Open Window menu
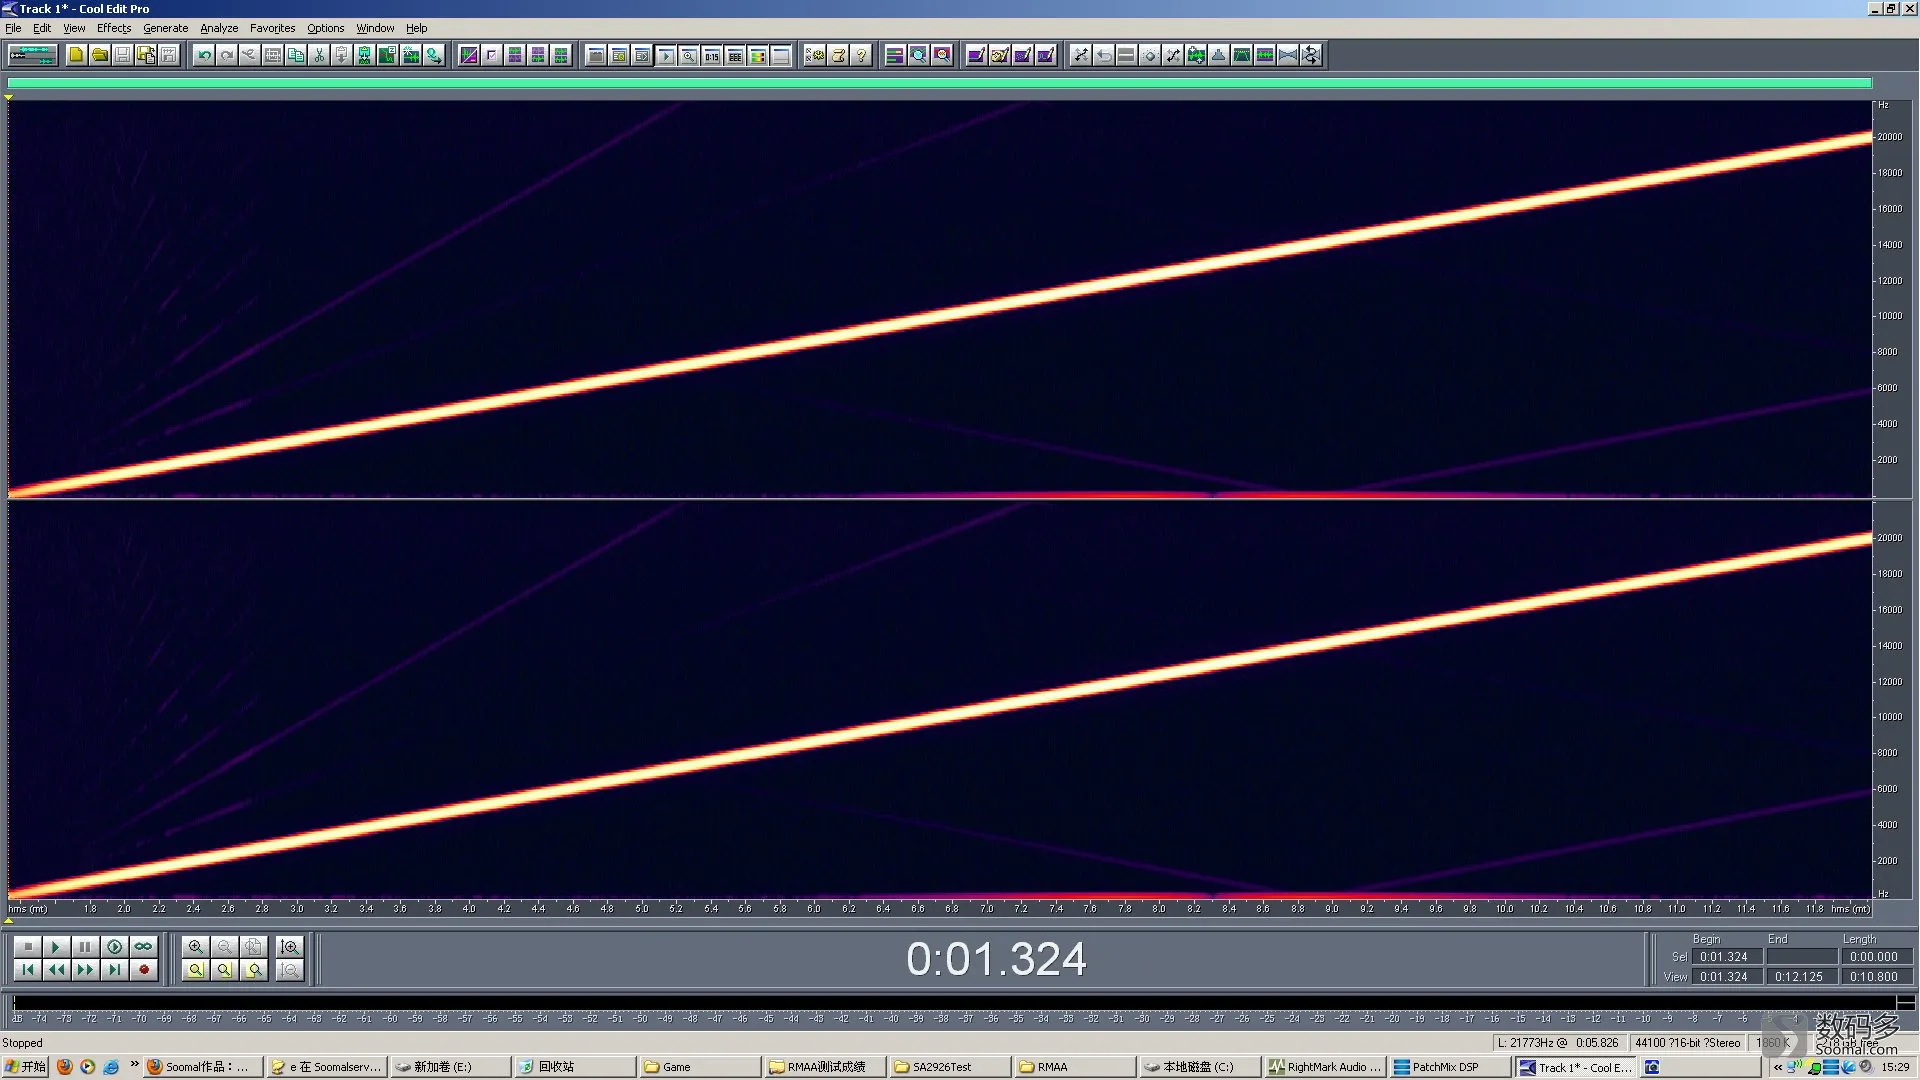Viewport: 1920px width, 1080px height. click(375, 28)
